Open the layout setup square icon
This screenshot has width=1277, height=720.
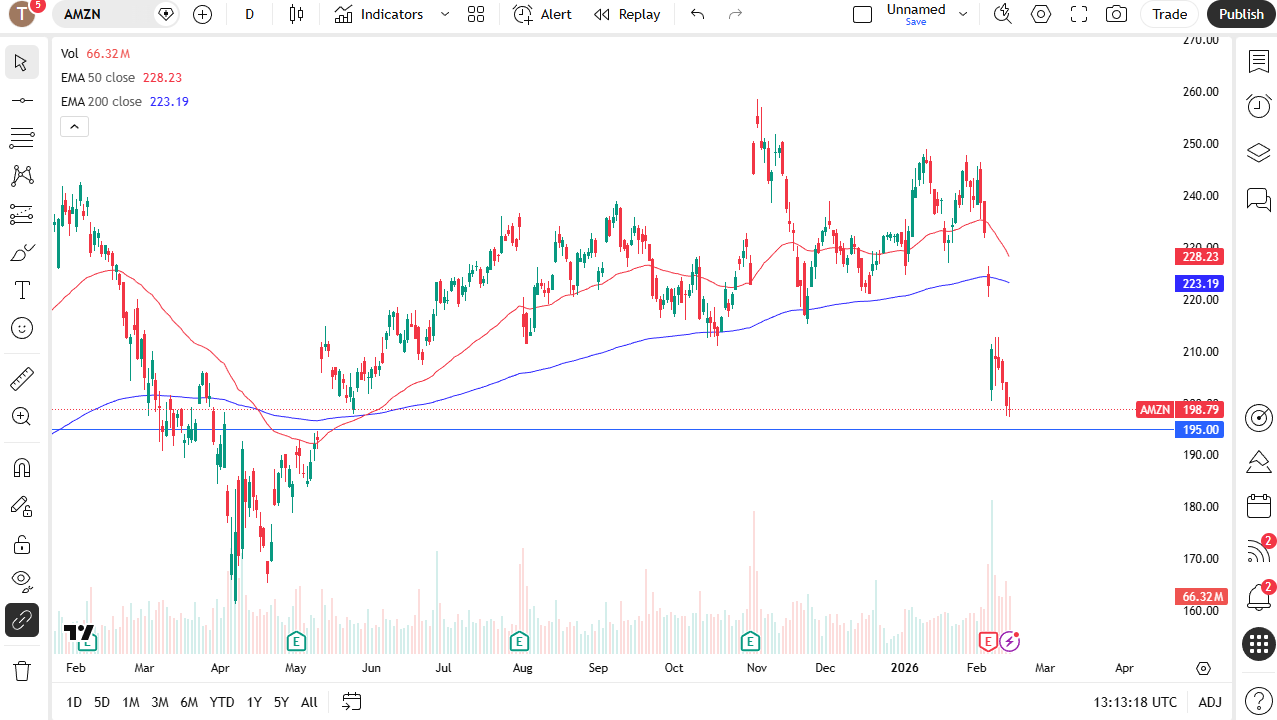[862, 14]
